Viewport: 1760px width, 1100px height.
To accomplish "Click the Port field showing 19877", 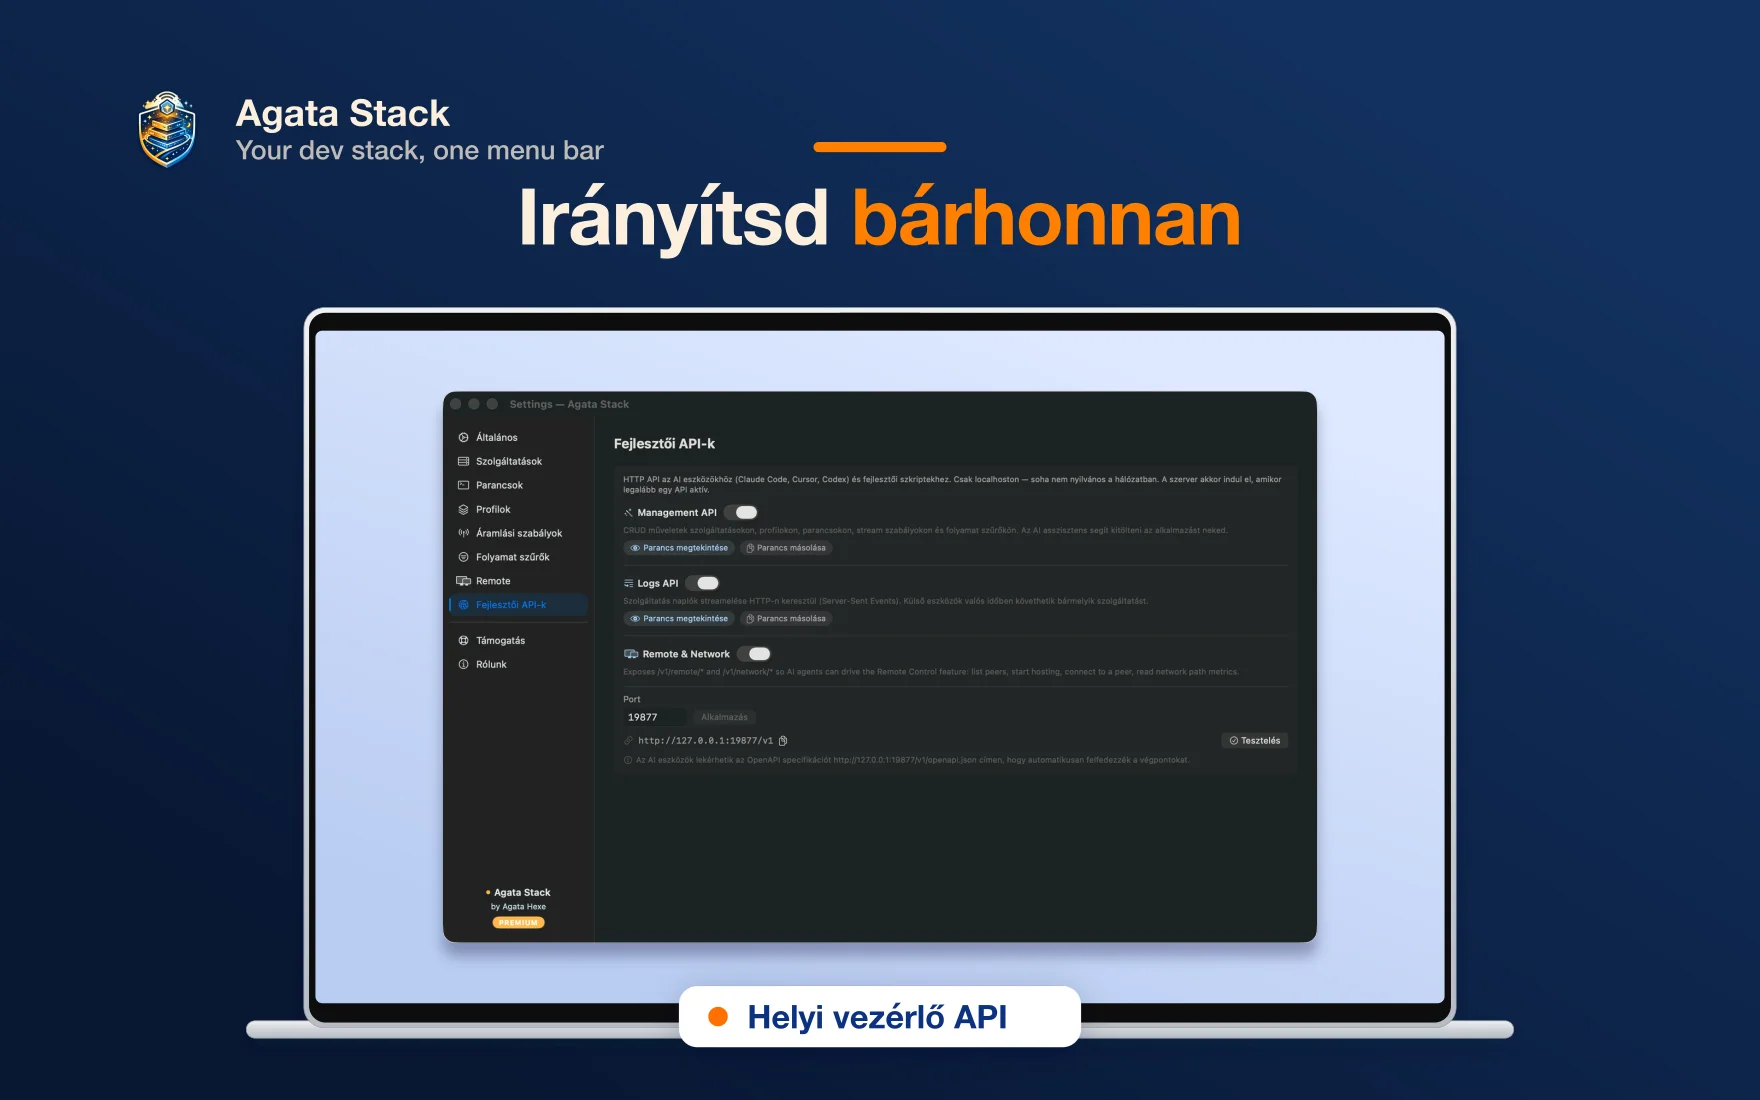I will tap(655, 717).
